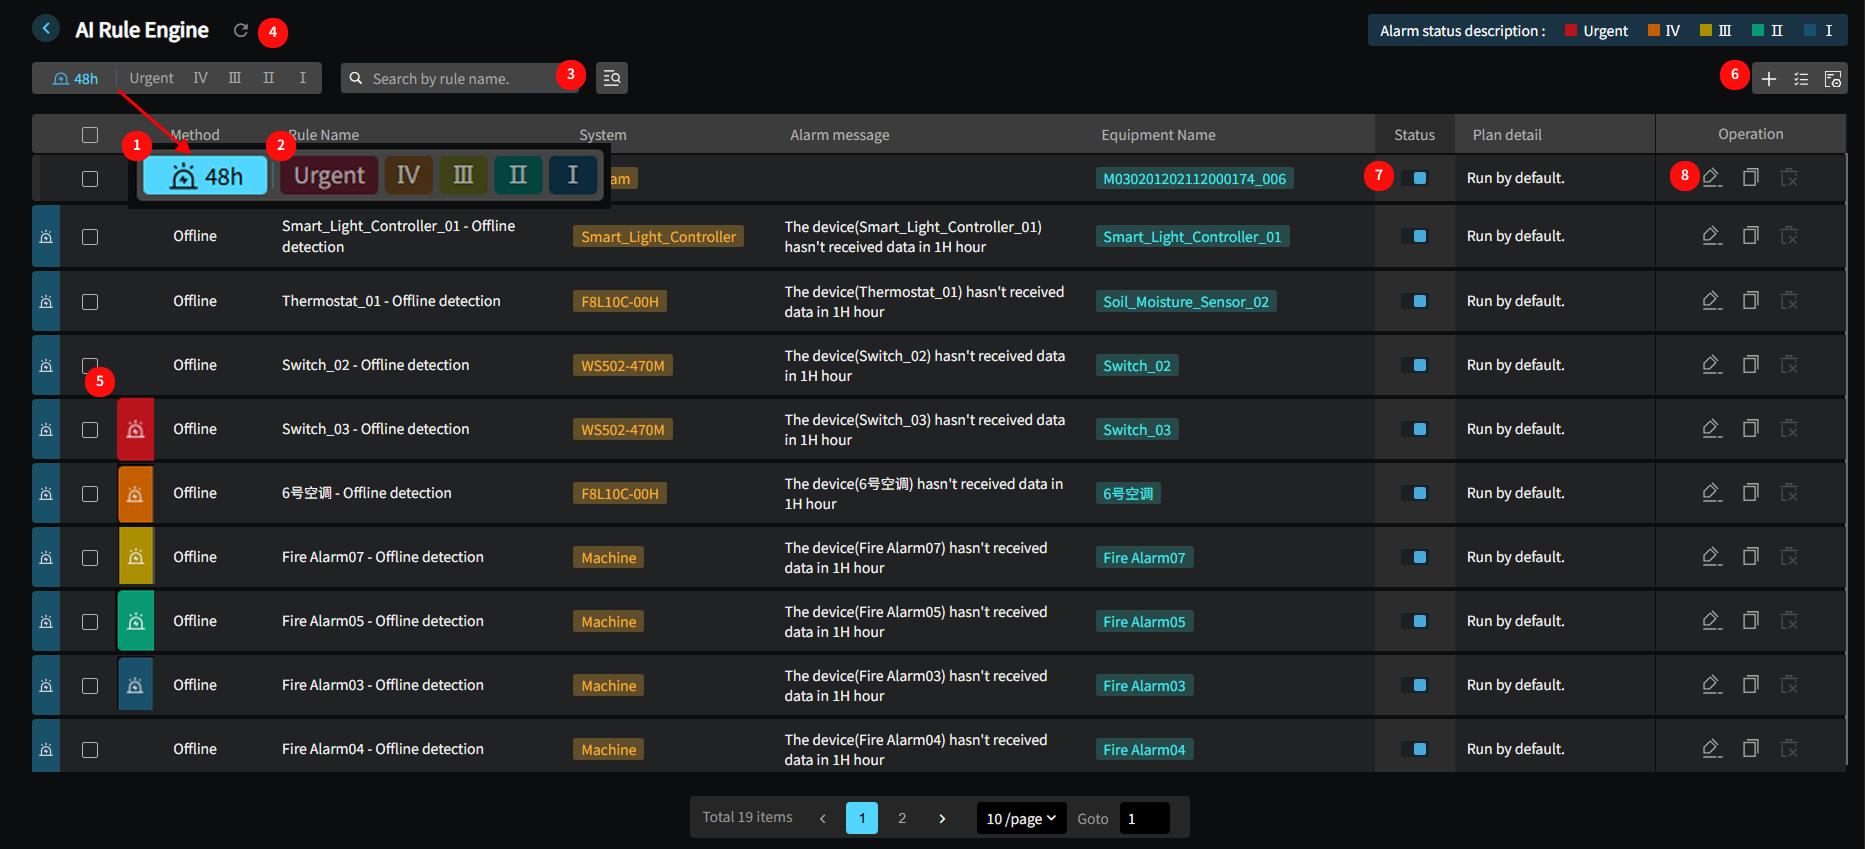
Task: Go to previous page using left chevron
Action: point(823,818)
